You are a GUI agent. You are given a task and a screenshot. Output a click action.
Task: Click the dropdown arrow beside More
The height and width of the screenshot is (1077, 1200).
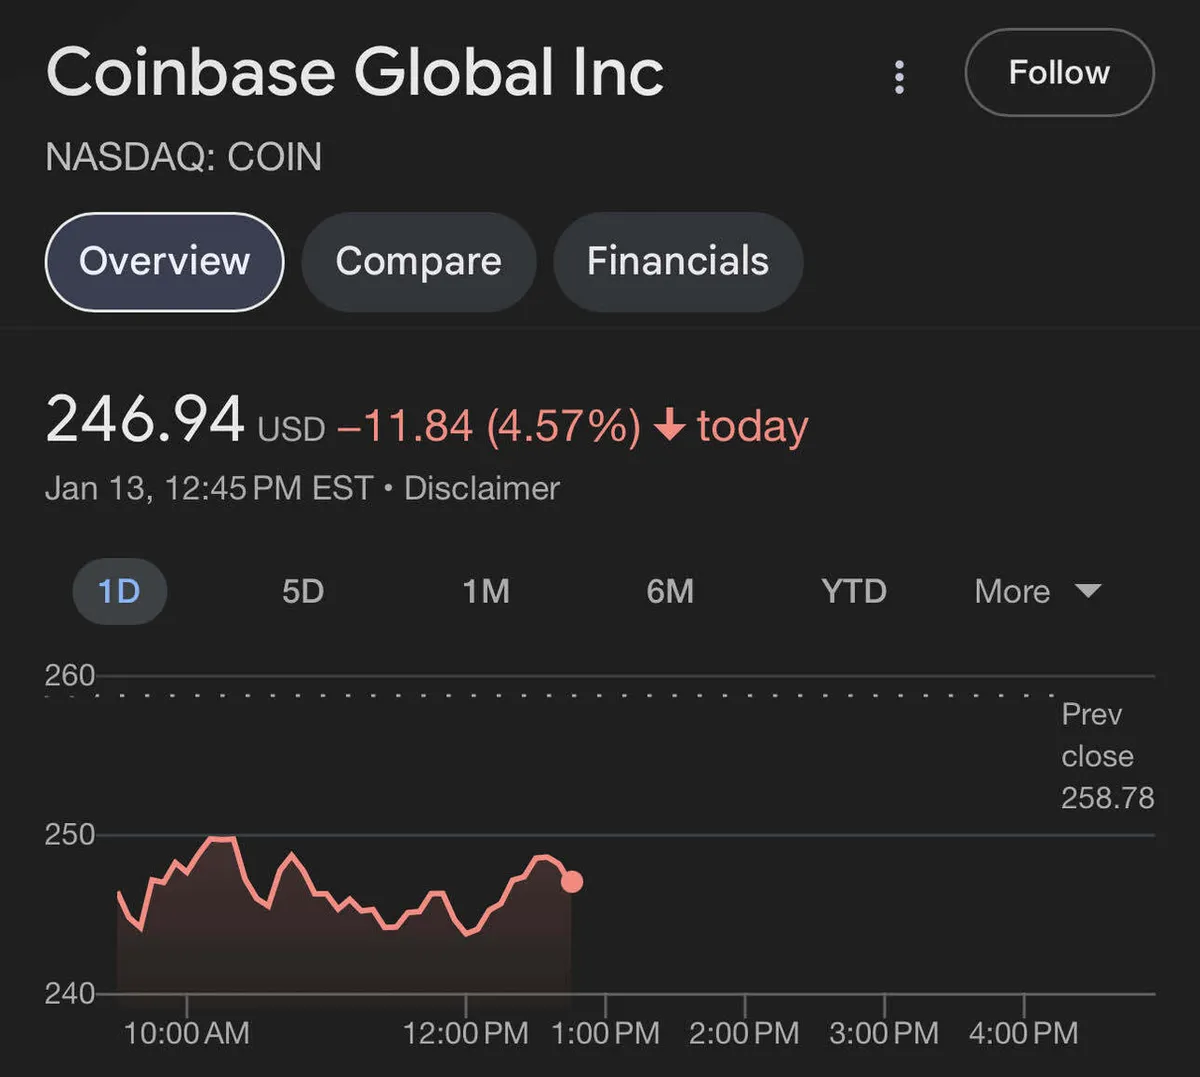click(x=1088, y=591)
